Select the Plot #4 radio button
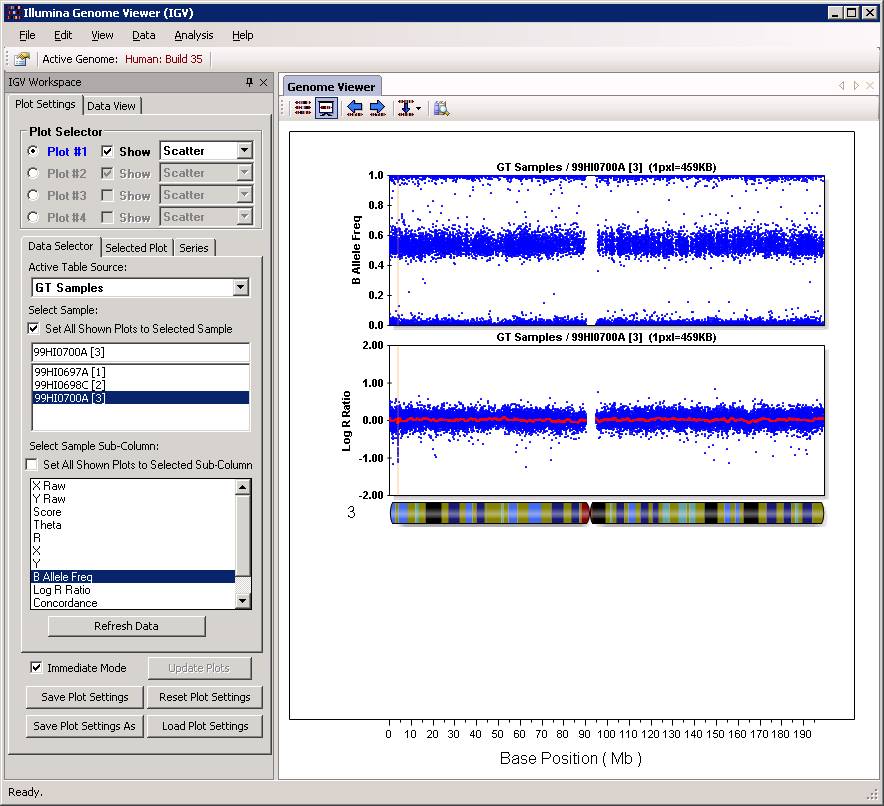The height and width of the screenshot is (806, 884). 33,217
